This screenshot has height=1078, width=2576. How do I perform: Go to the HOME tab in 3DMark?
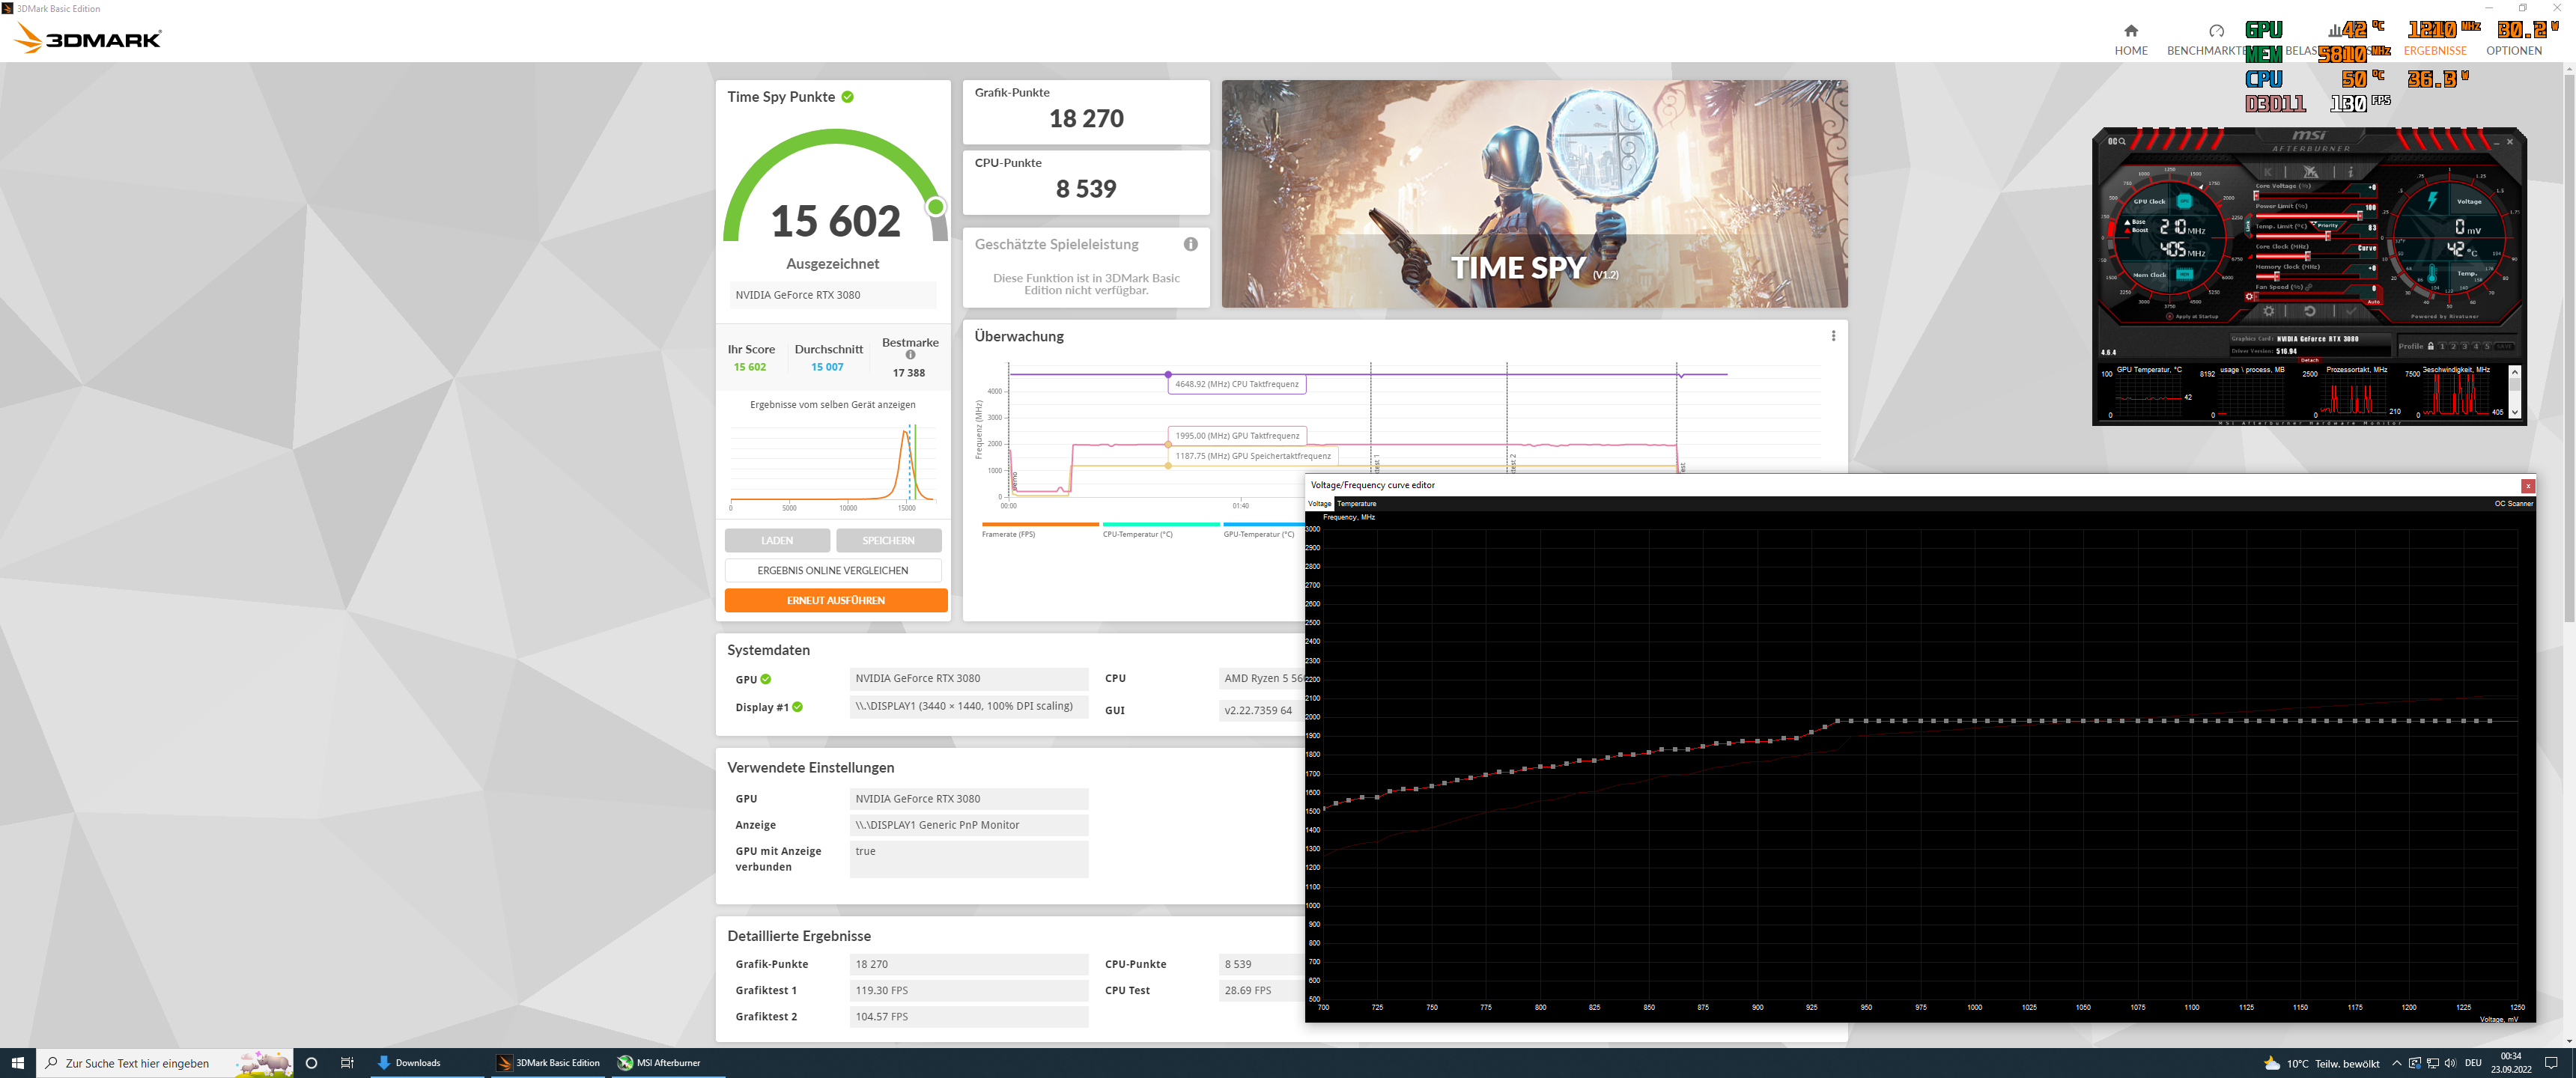click(2131, 40)
